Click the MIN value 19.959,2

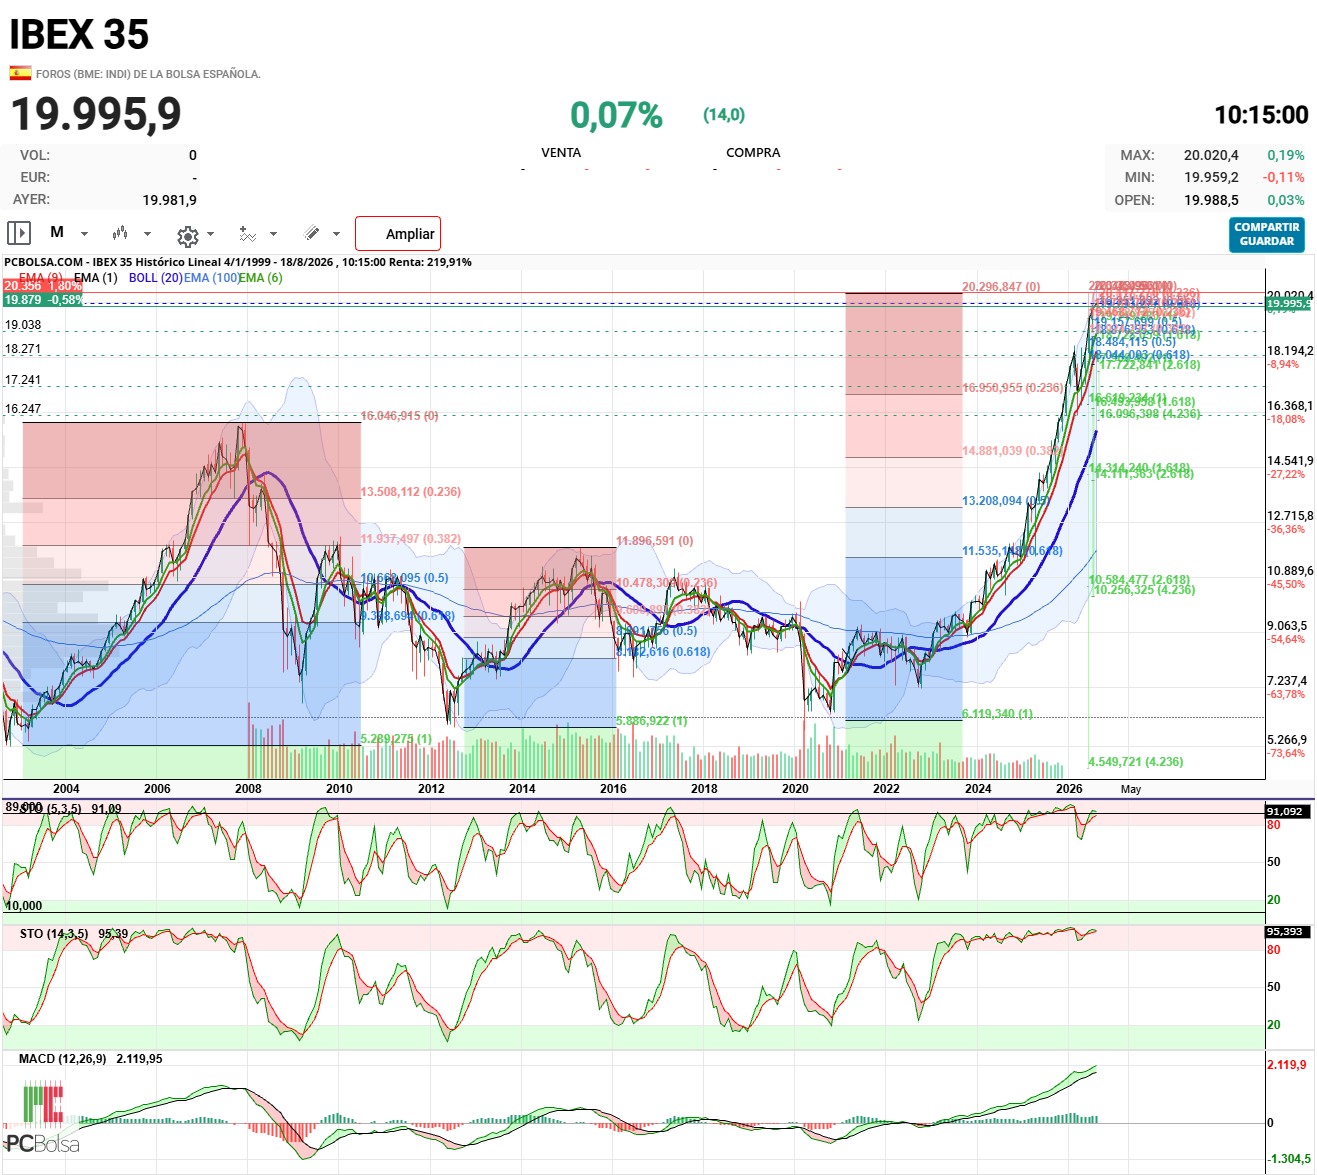tap(1211, 177)
